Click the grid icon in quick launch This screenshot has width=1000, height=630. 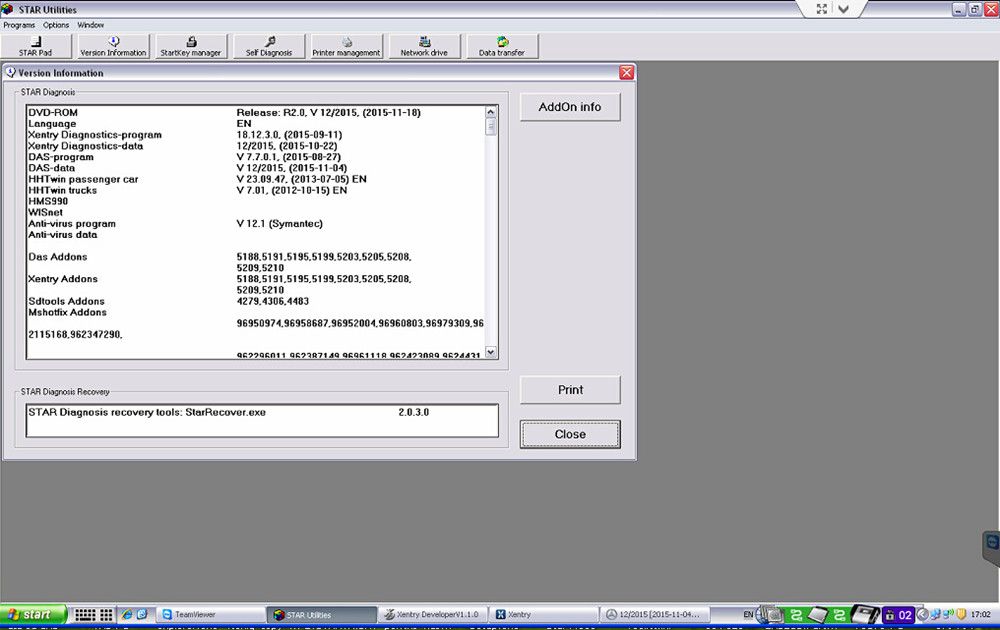pyautogui.click(x=107, y=615)
